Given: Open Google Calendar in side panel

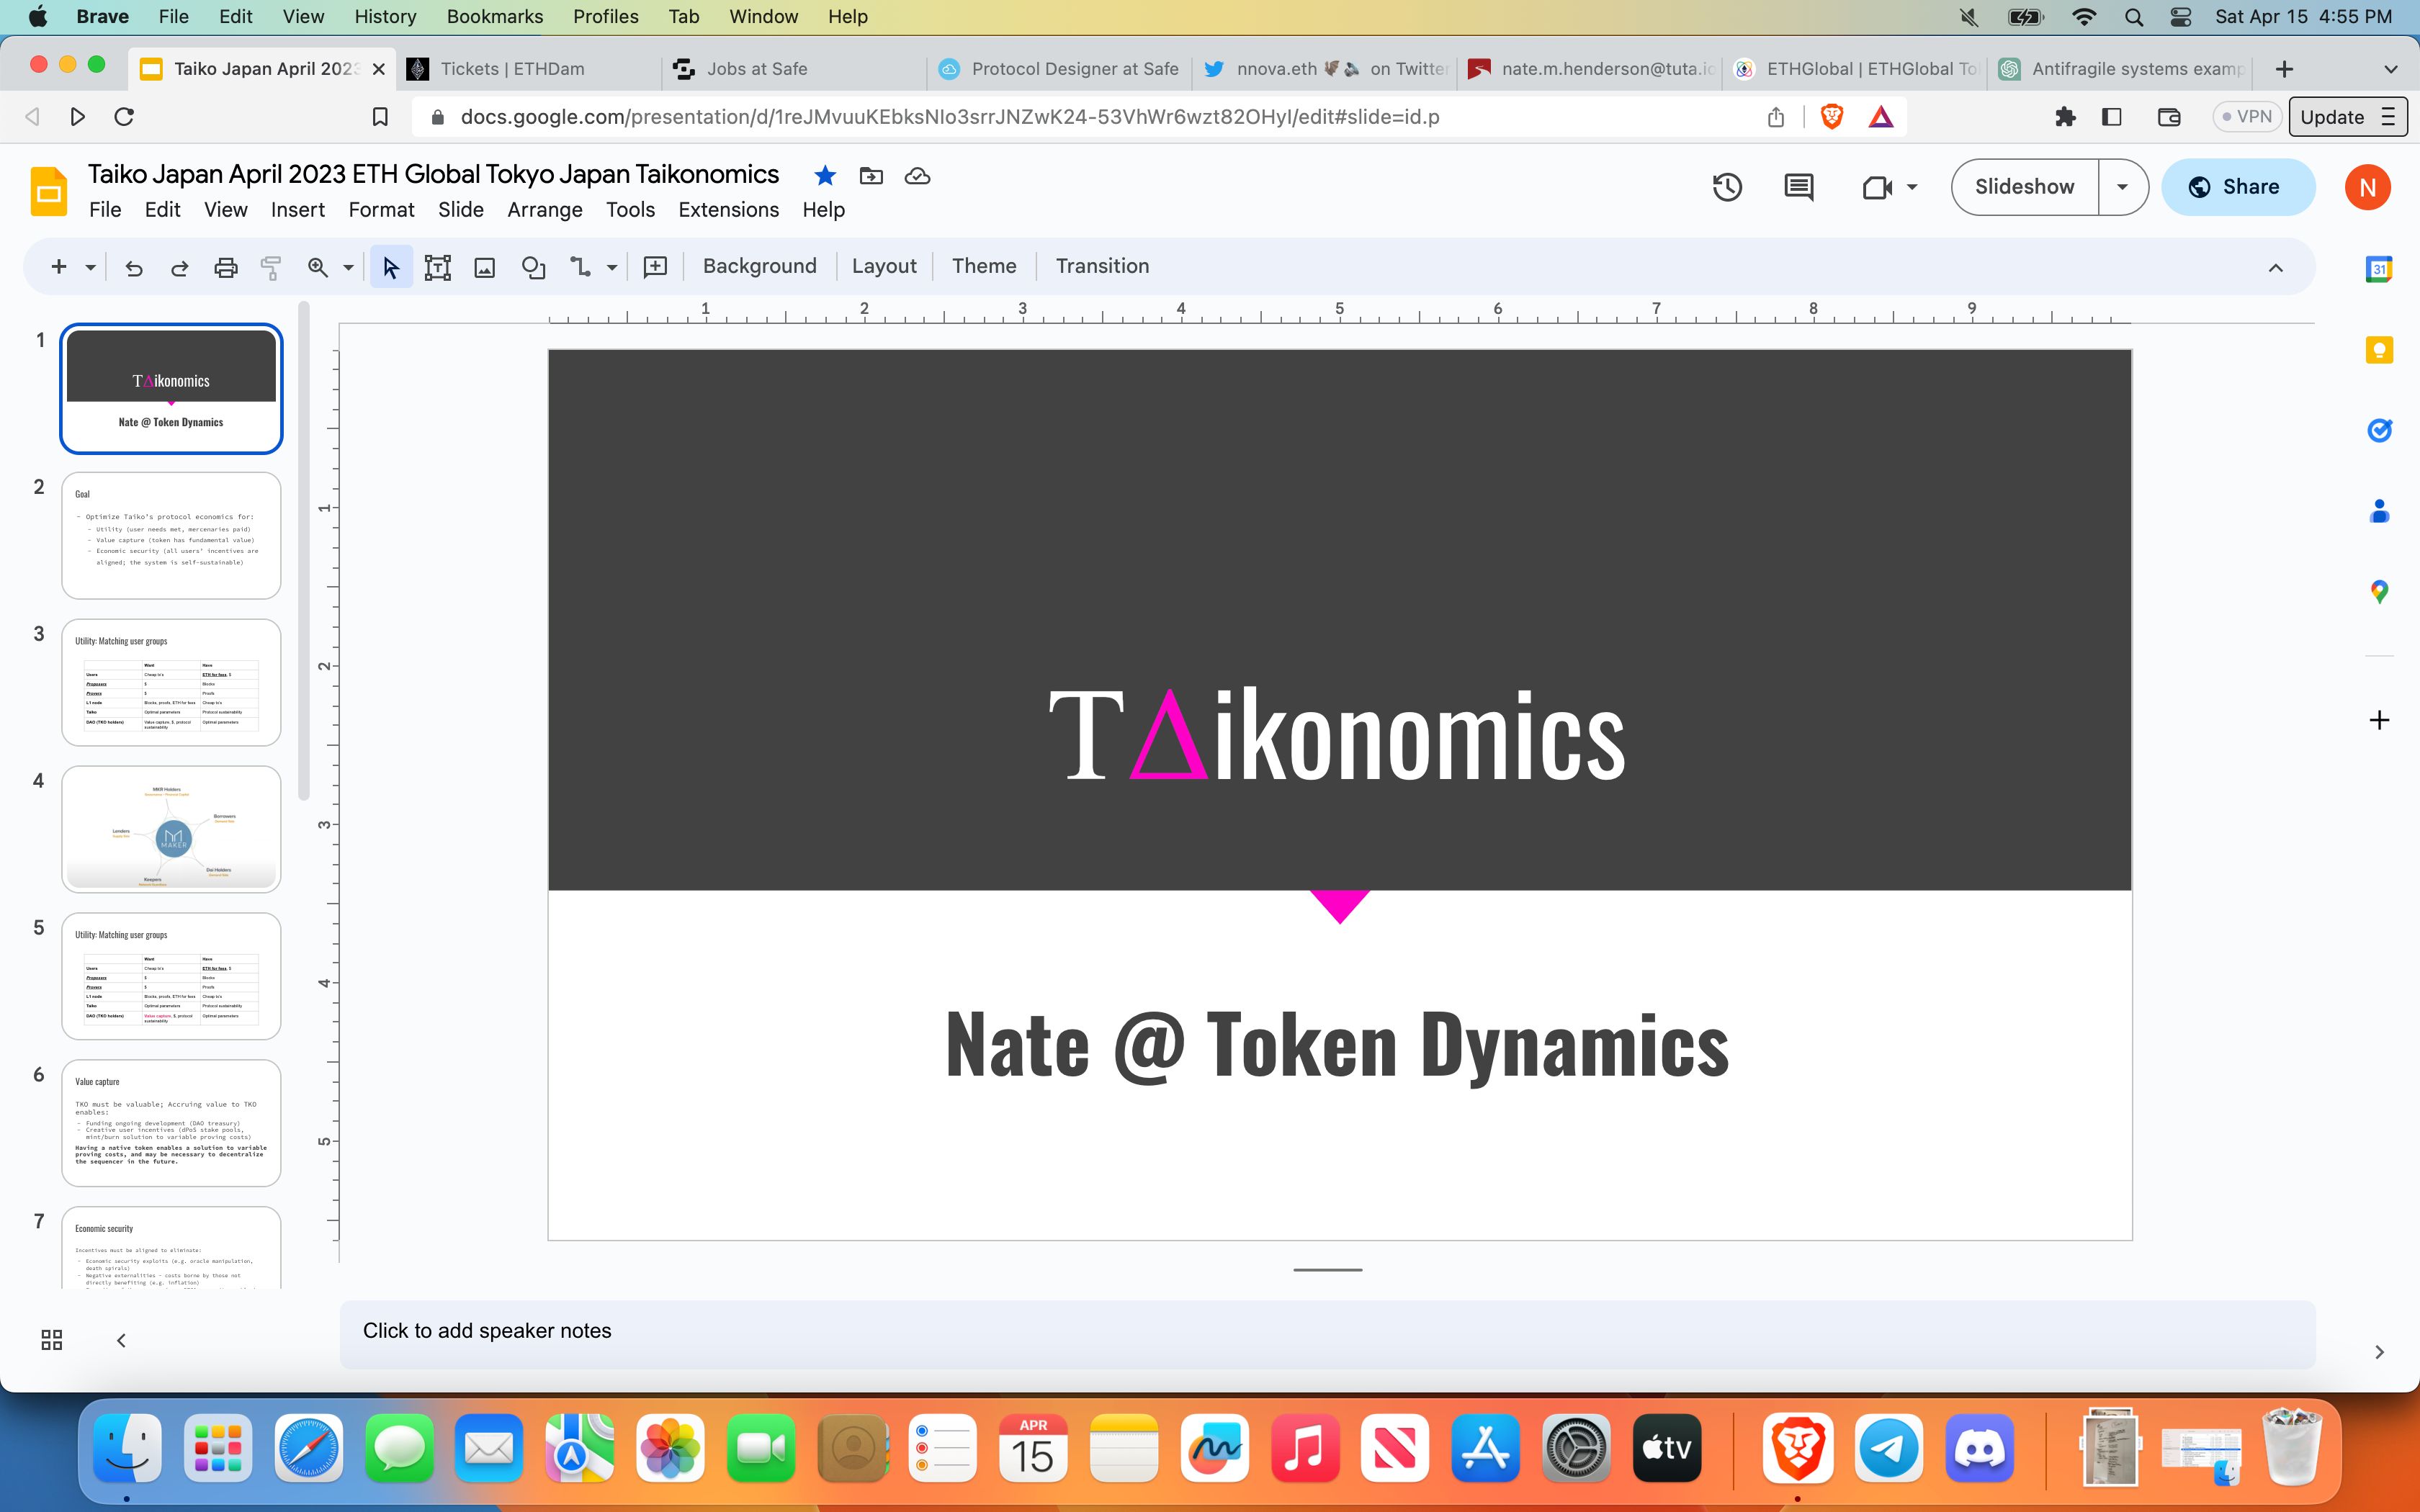Looking at the screenshot, I should pos(2379,269).
